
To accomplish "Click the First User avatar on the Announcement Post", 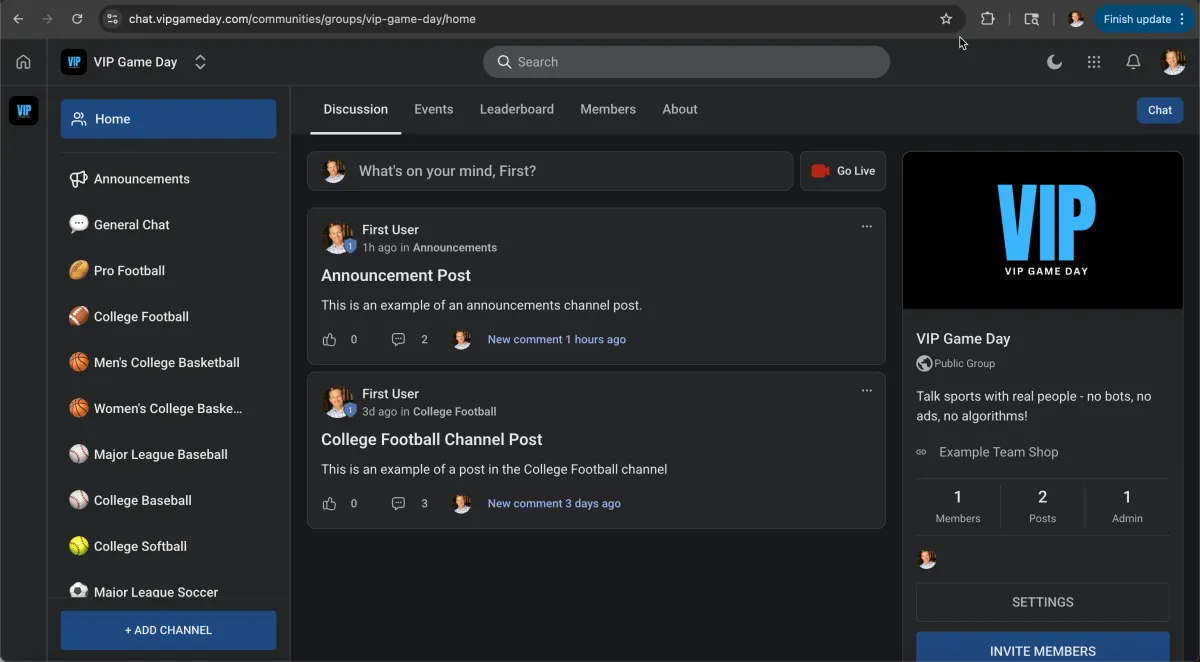I will point(338,238).
